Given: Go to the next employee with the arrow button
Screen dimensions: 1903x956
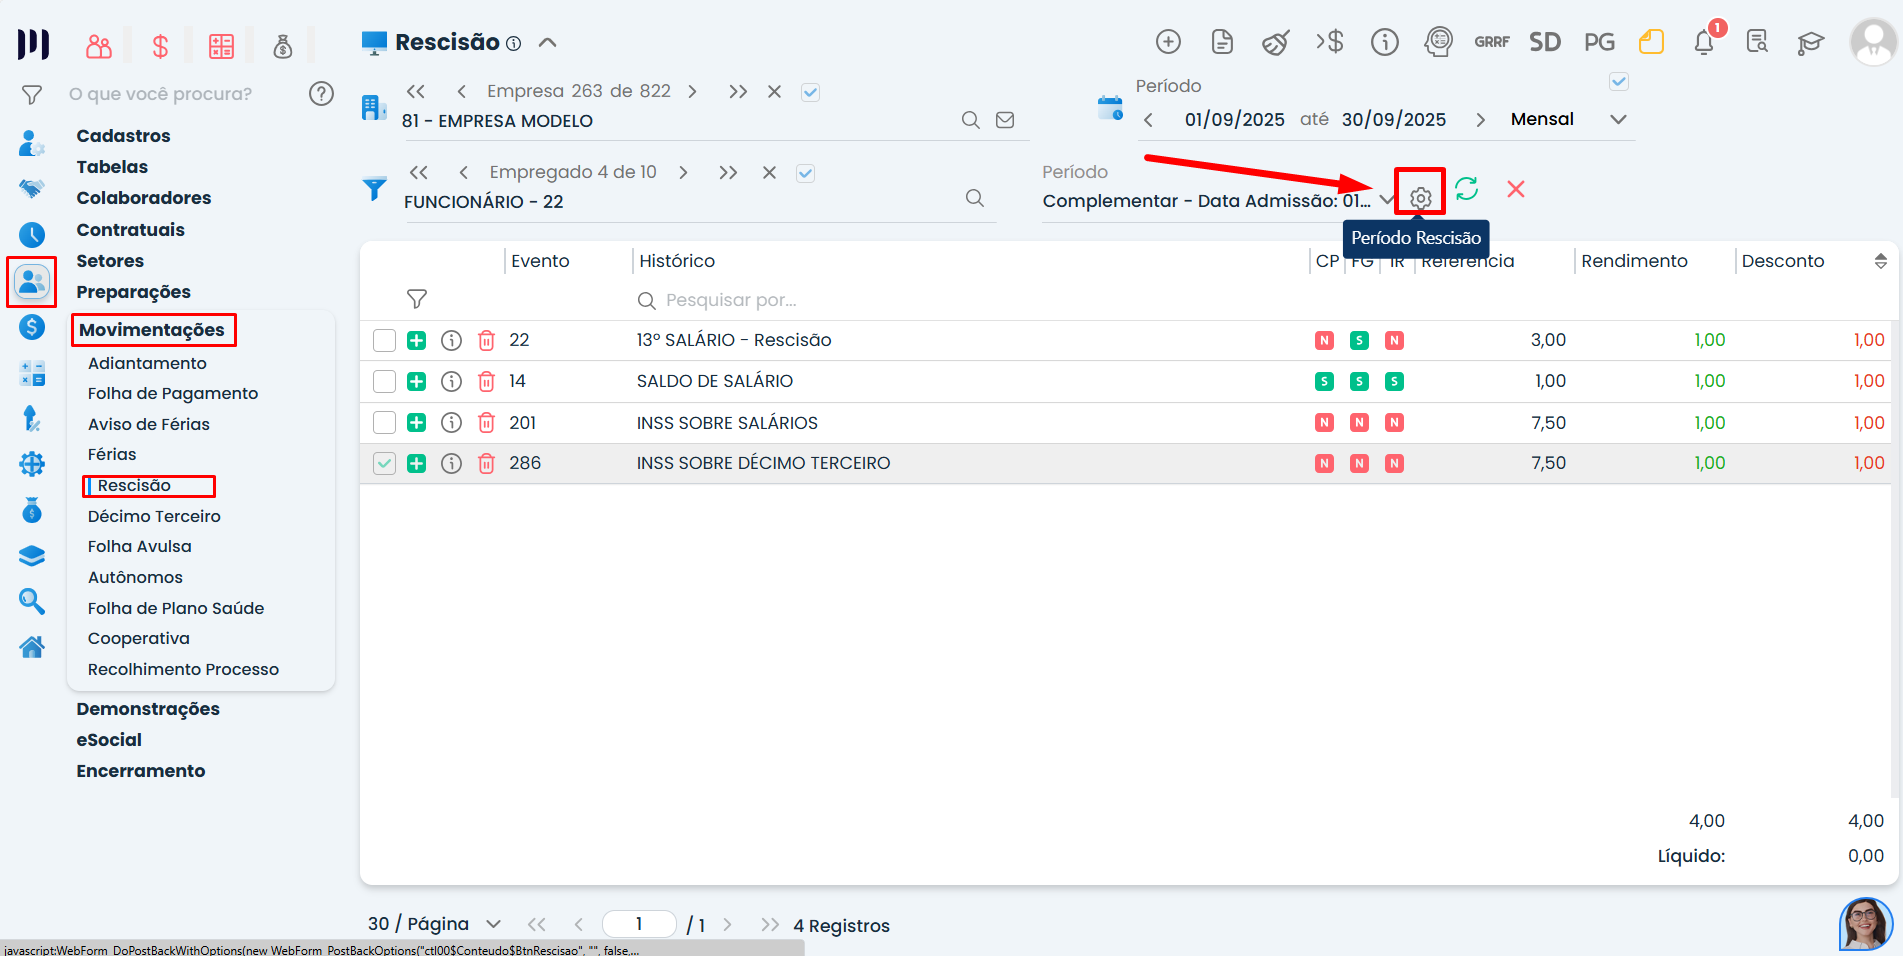Looking at the screenshot, I should [683, 172].
